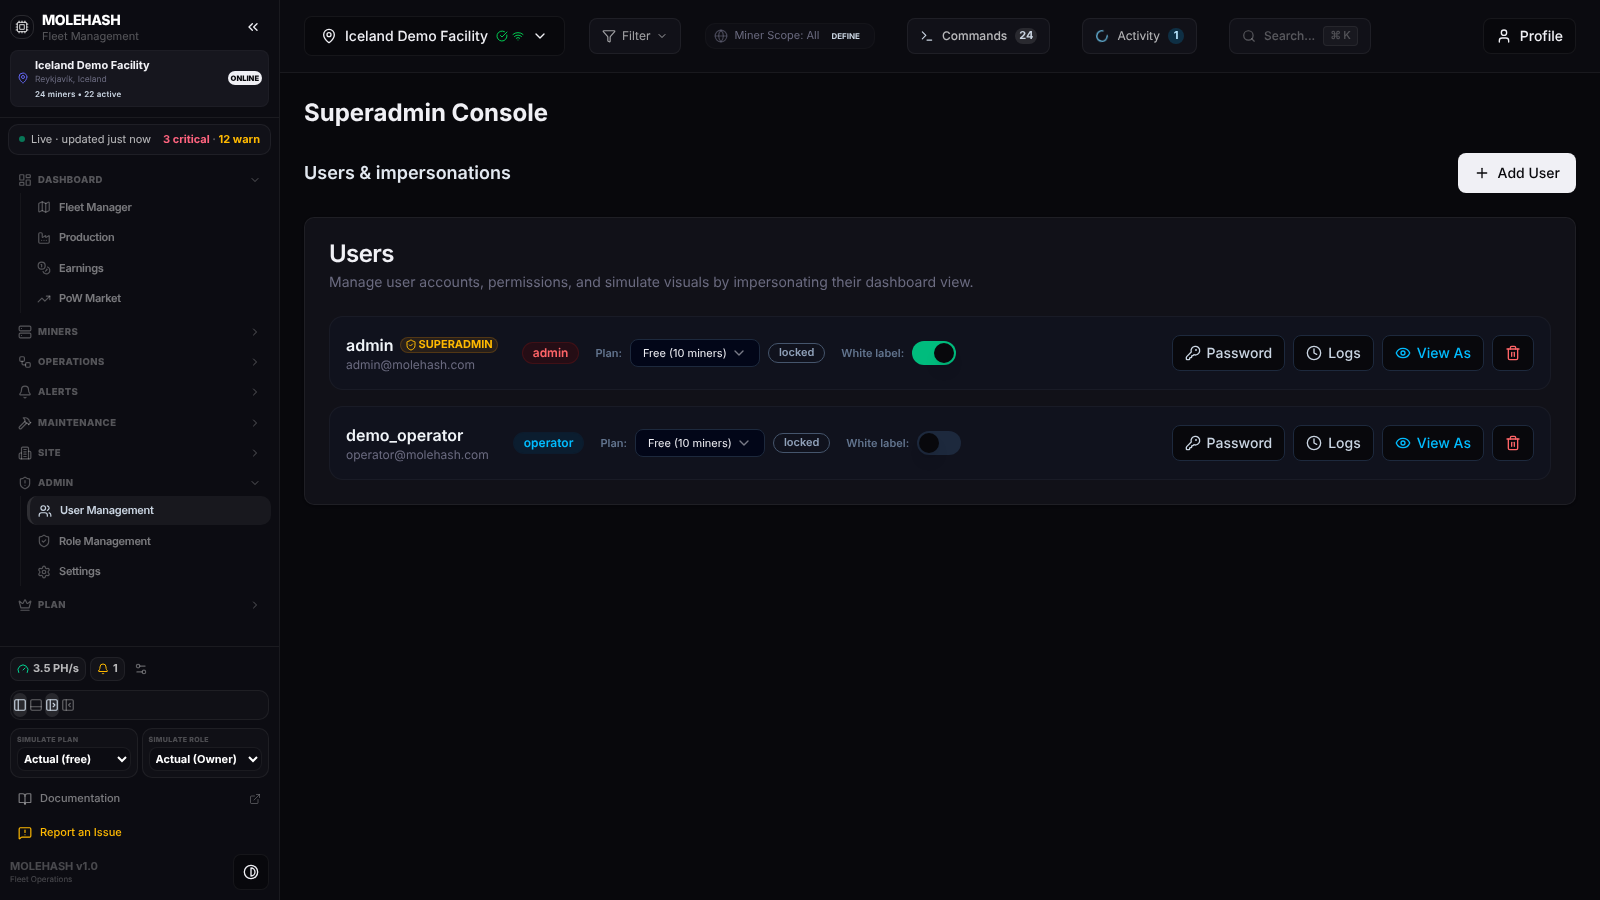This screenshot has width=1600, height=900.
Task: Open the Simulate Plan select
Action: point(75,760)
